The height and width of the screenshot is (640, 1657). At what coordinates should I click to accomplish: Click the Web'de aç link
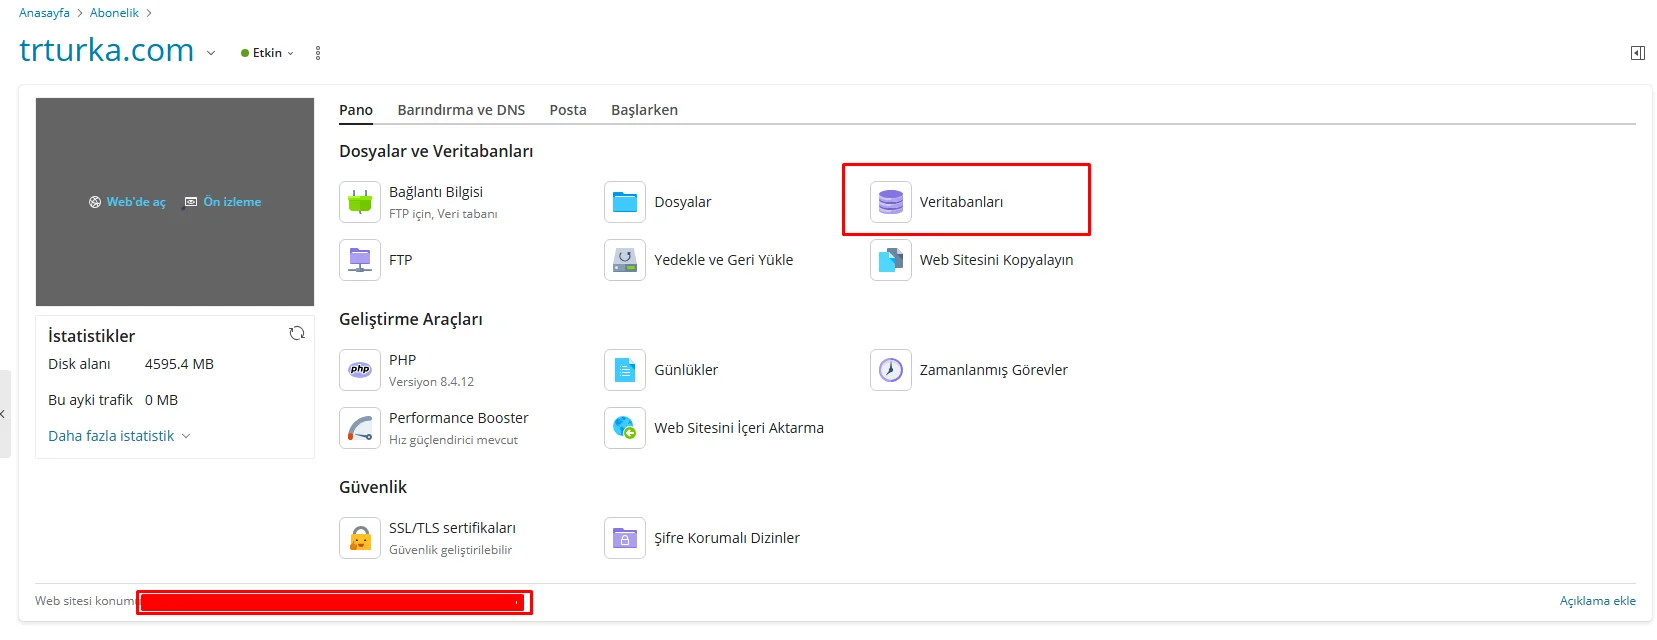point(127,202)
